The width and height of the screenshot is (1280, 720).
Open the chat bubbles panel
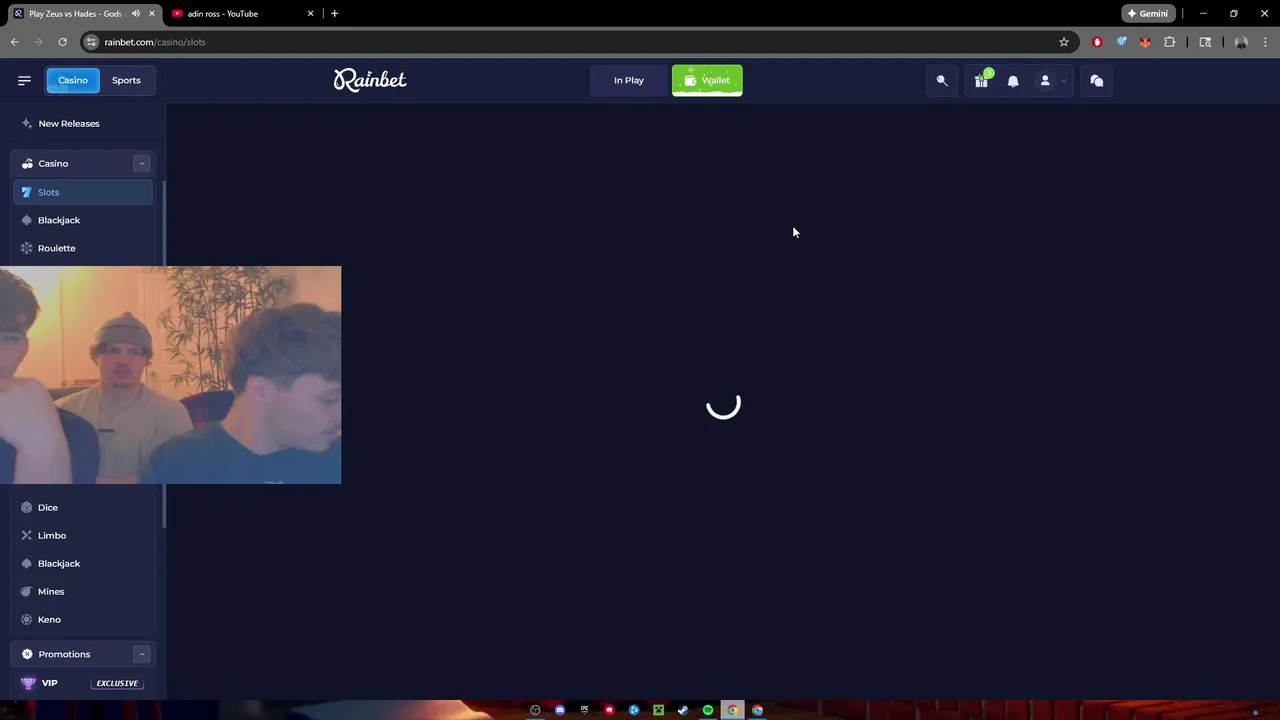point(1097,81)
